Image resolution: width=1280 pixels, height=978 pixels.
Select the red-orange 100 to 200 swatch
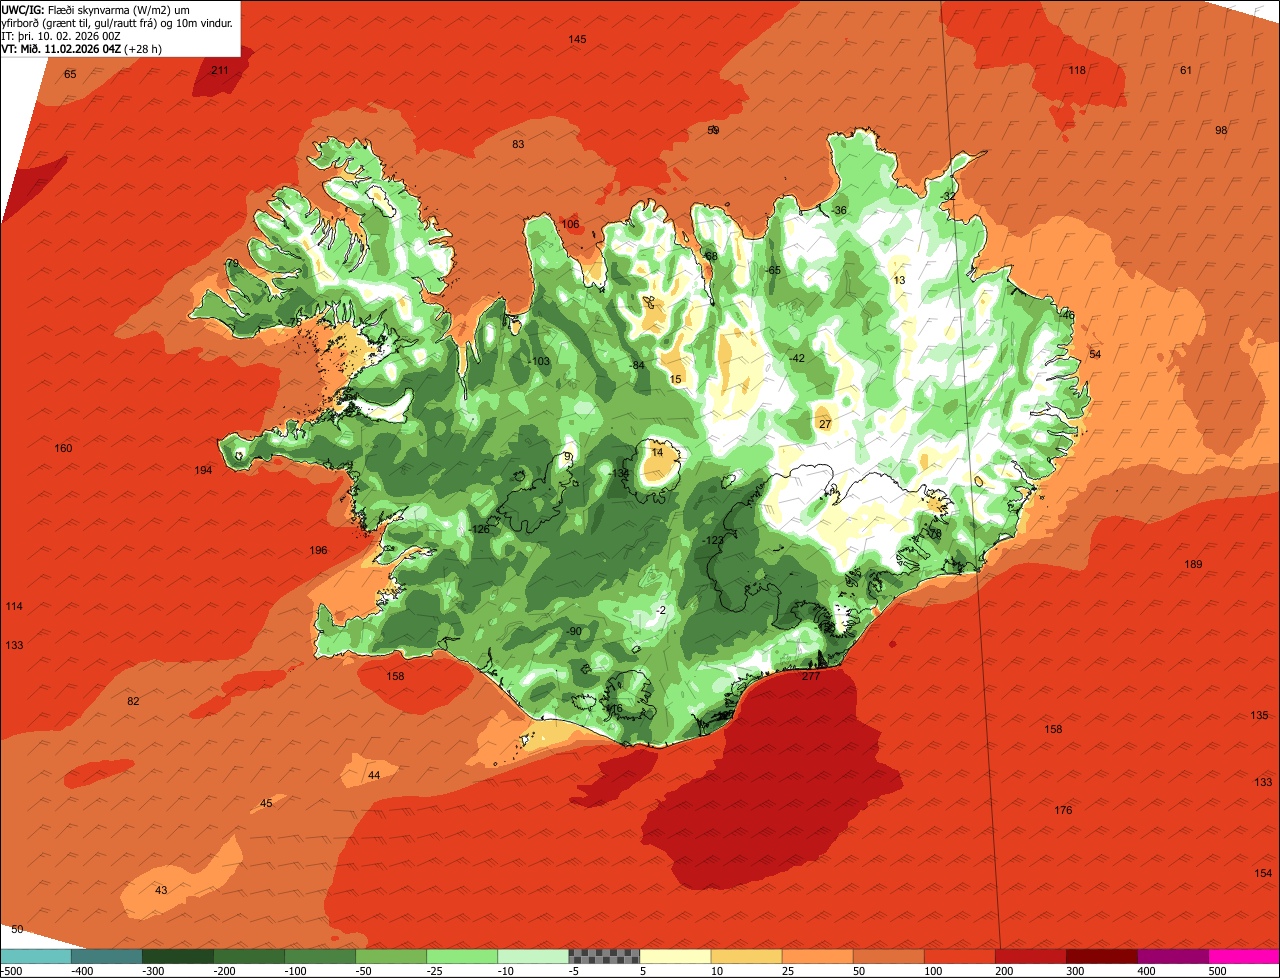tap(958, 955)
